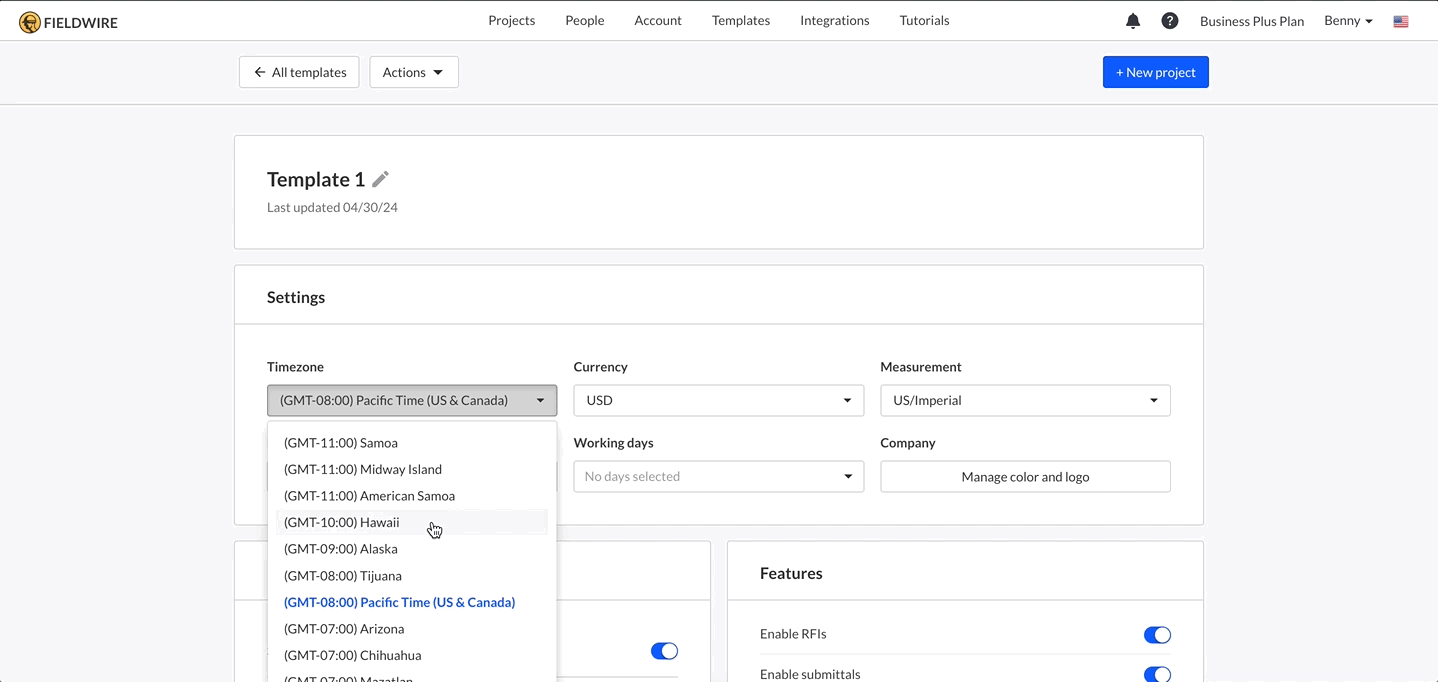Select the (GMT-10:00) Hawaii timezone option
1438x682 pixels.
click(x=341, y=521)
